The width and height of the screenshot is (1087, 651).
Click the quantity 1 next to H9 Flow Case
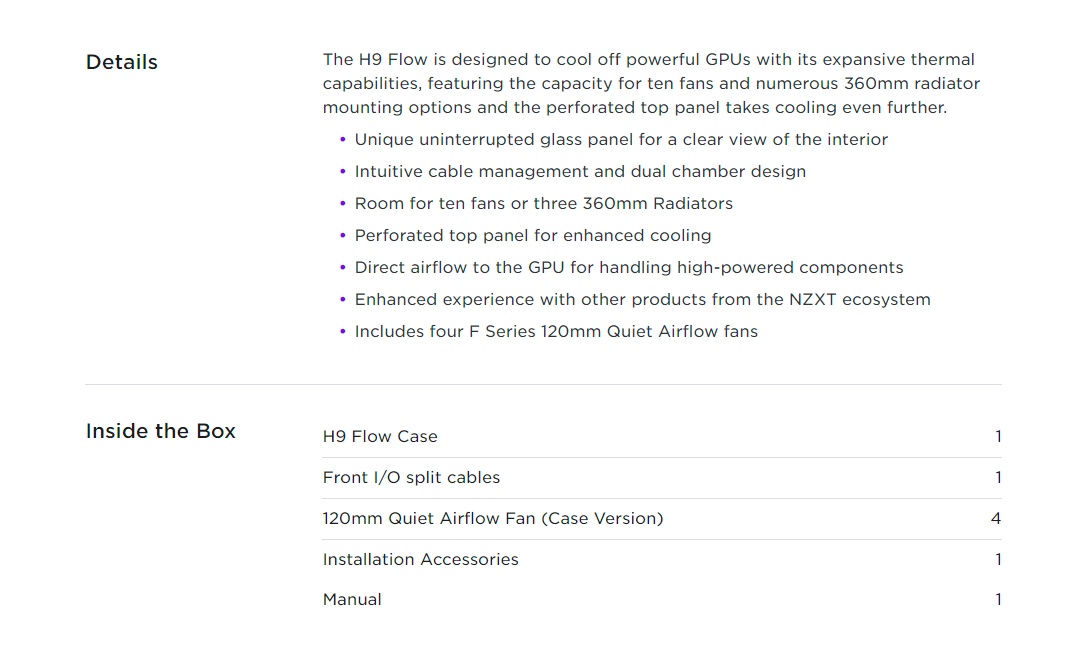coord(998,437)
